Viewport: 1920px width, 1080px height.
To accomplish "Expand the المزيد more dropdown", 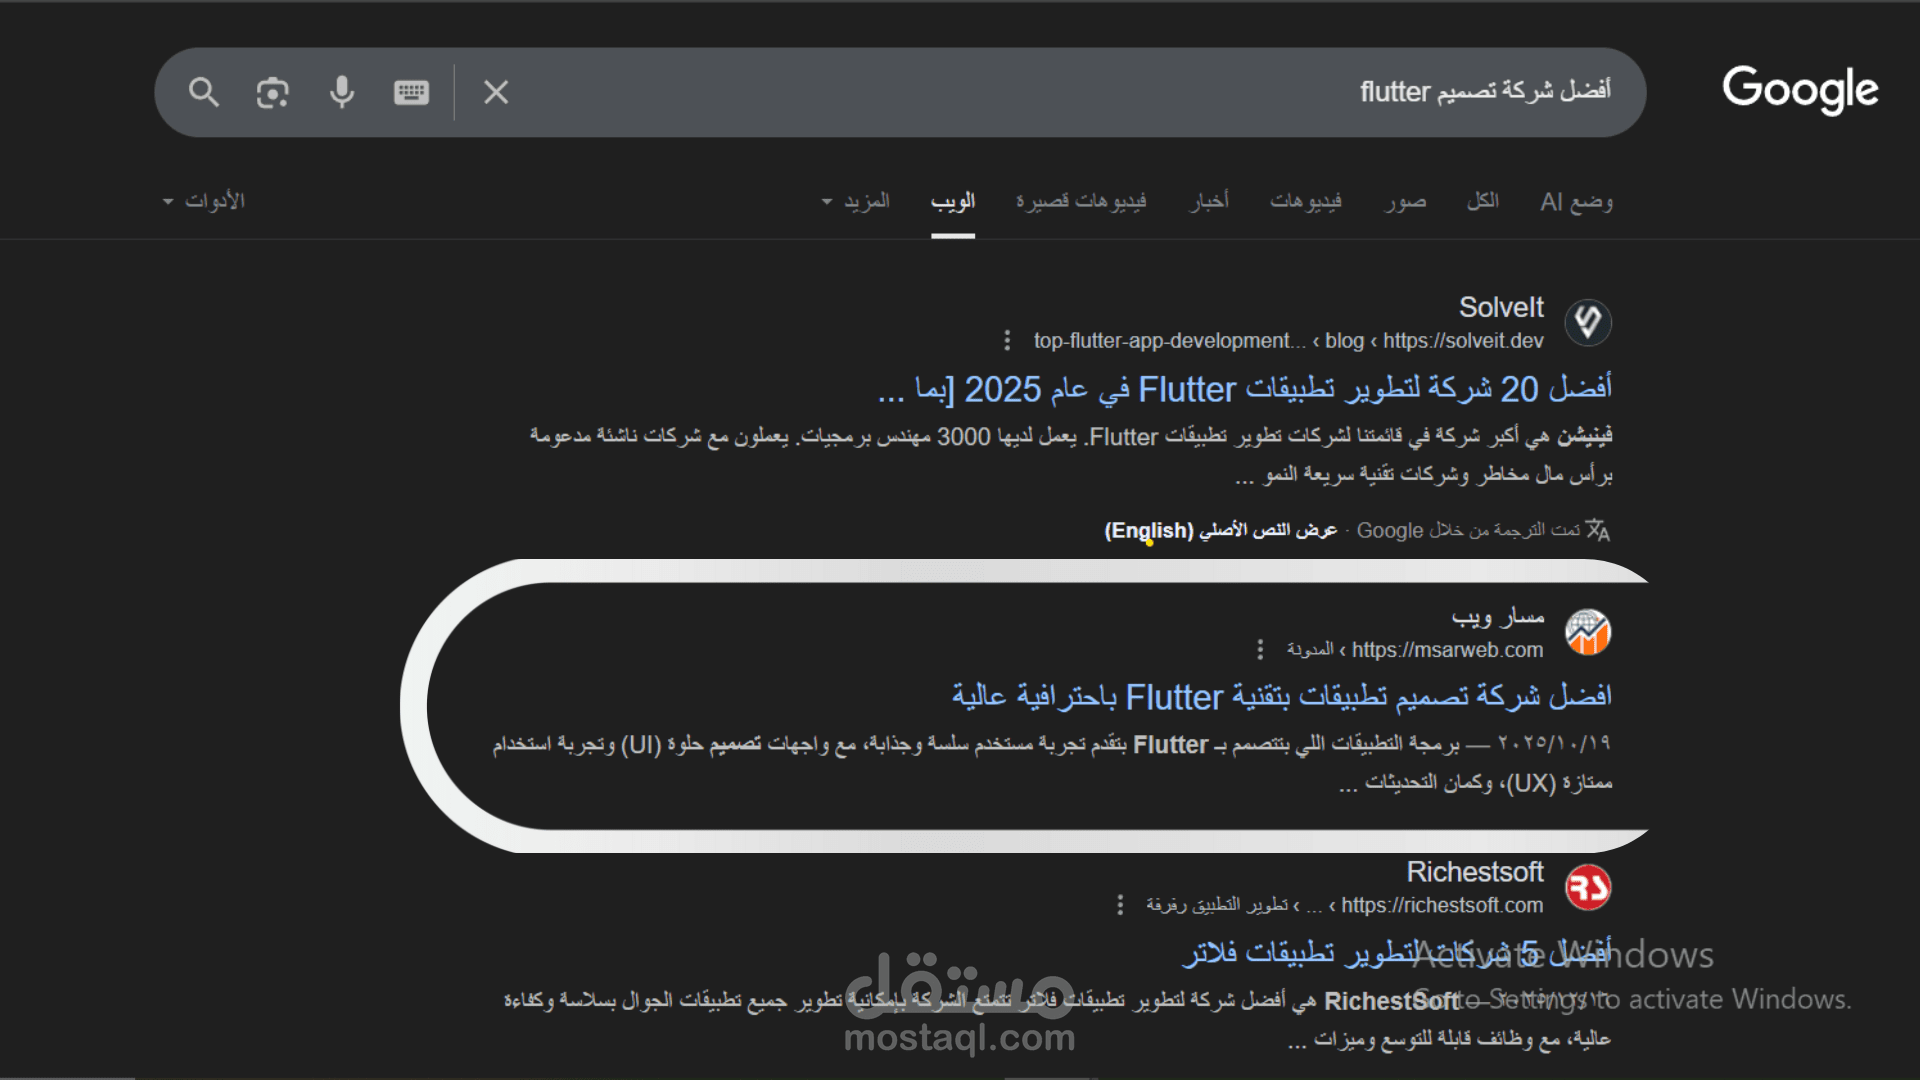I will point(856,201).
